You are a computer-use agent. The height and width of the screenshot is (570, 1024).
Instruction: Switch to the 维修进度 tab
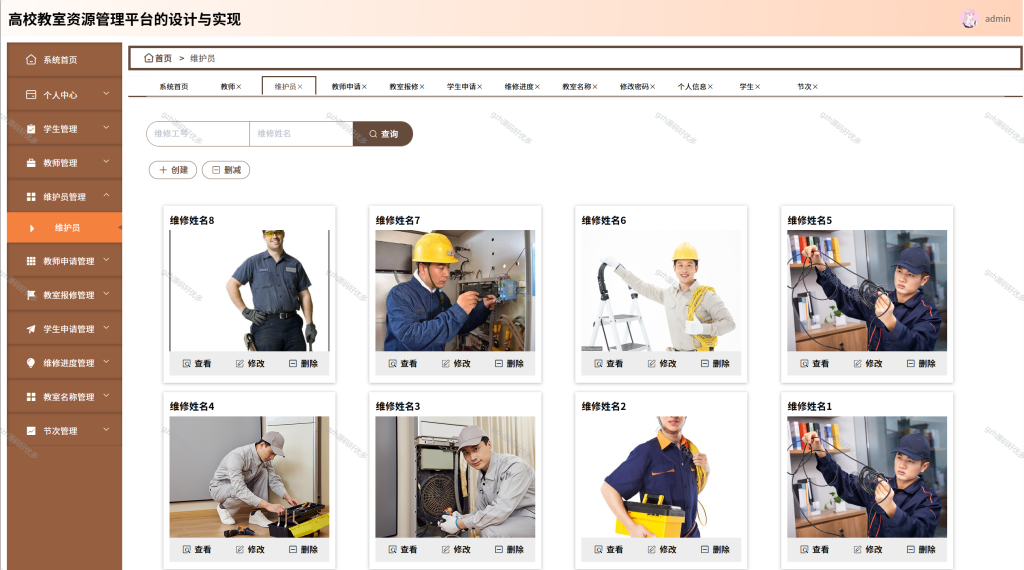(519, 87)
